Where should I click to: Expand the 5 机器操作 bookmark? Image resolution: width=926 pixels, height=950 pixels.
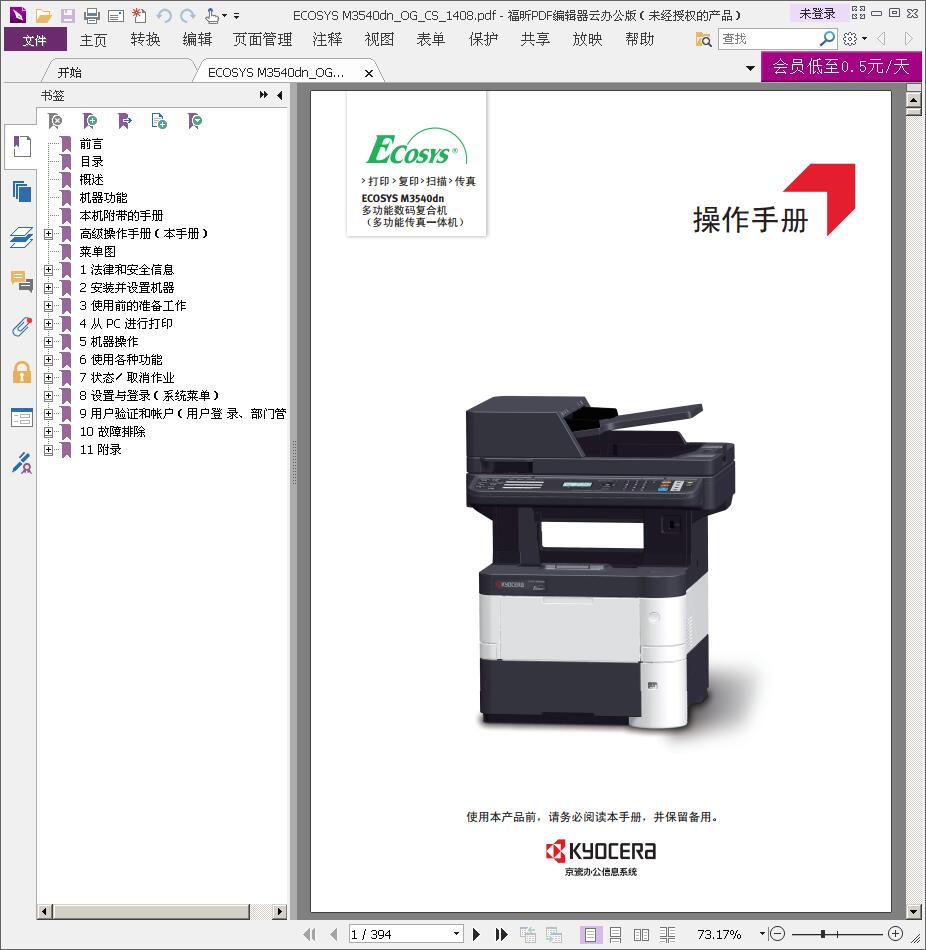(x=48, y=342)
